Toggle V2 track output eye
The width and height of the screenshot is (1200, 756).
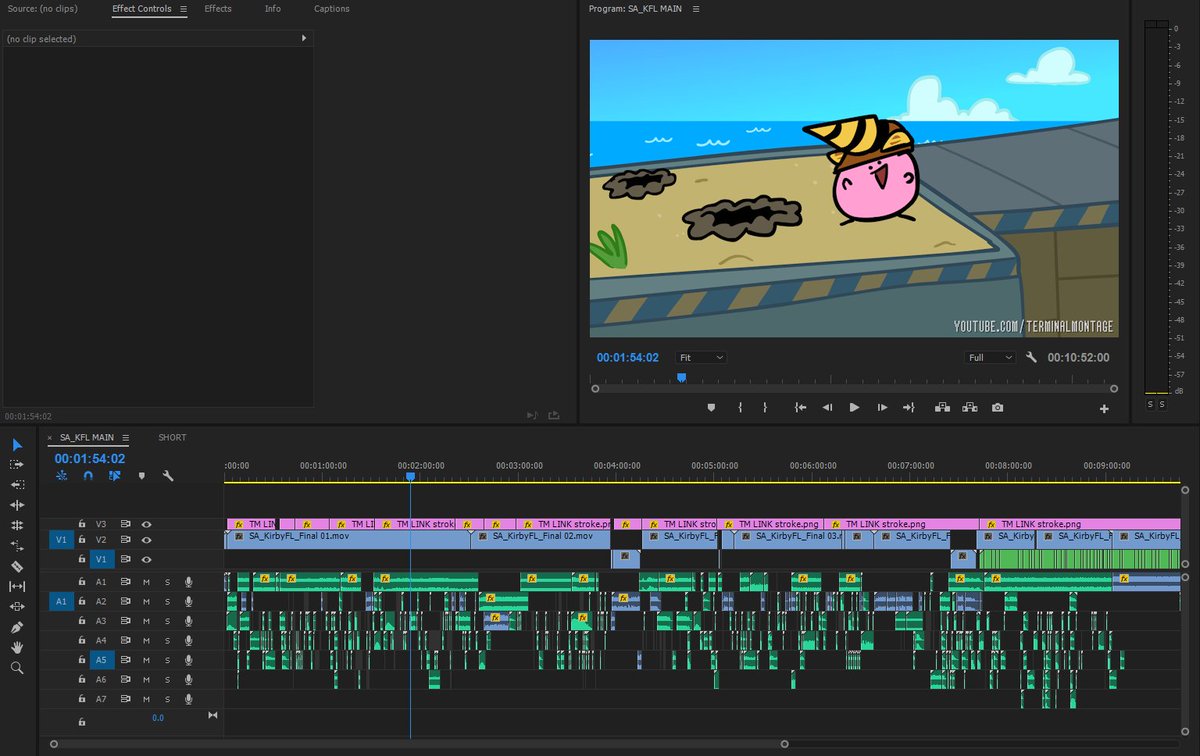pyautogui.click(x=147, y=540)
